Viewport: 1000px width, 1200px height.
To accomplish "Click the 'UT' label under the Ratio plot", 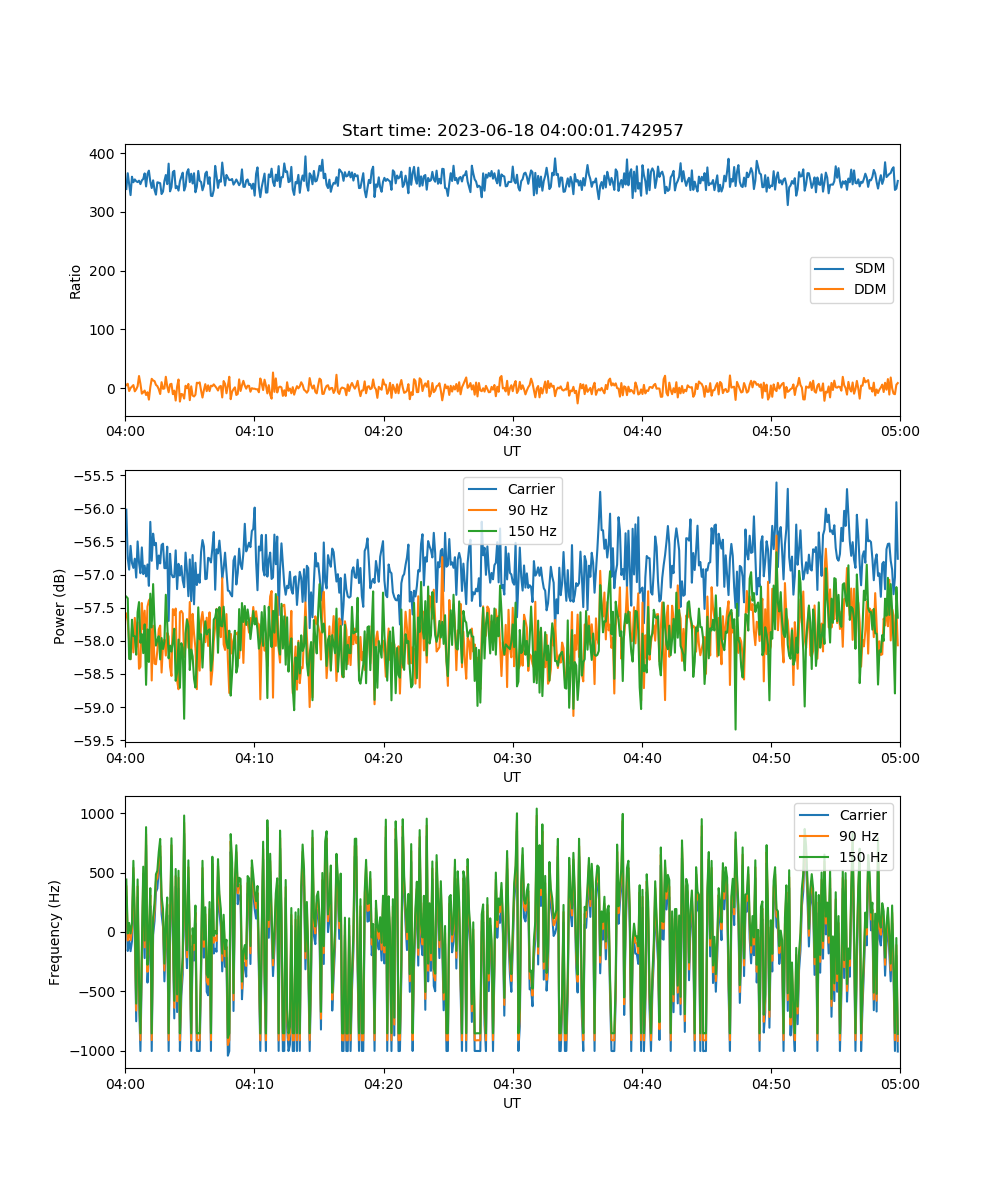I will [x=512, y=451].
